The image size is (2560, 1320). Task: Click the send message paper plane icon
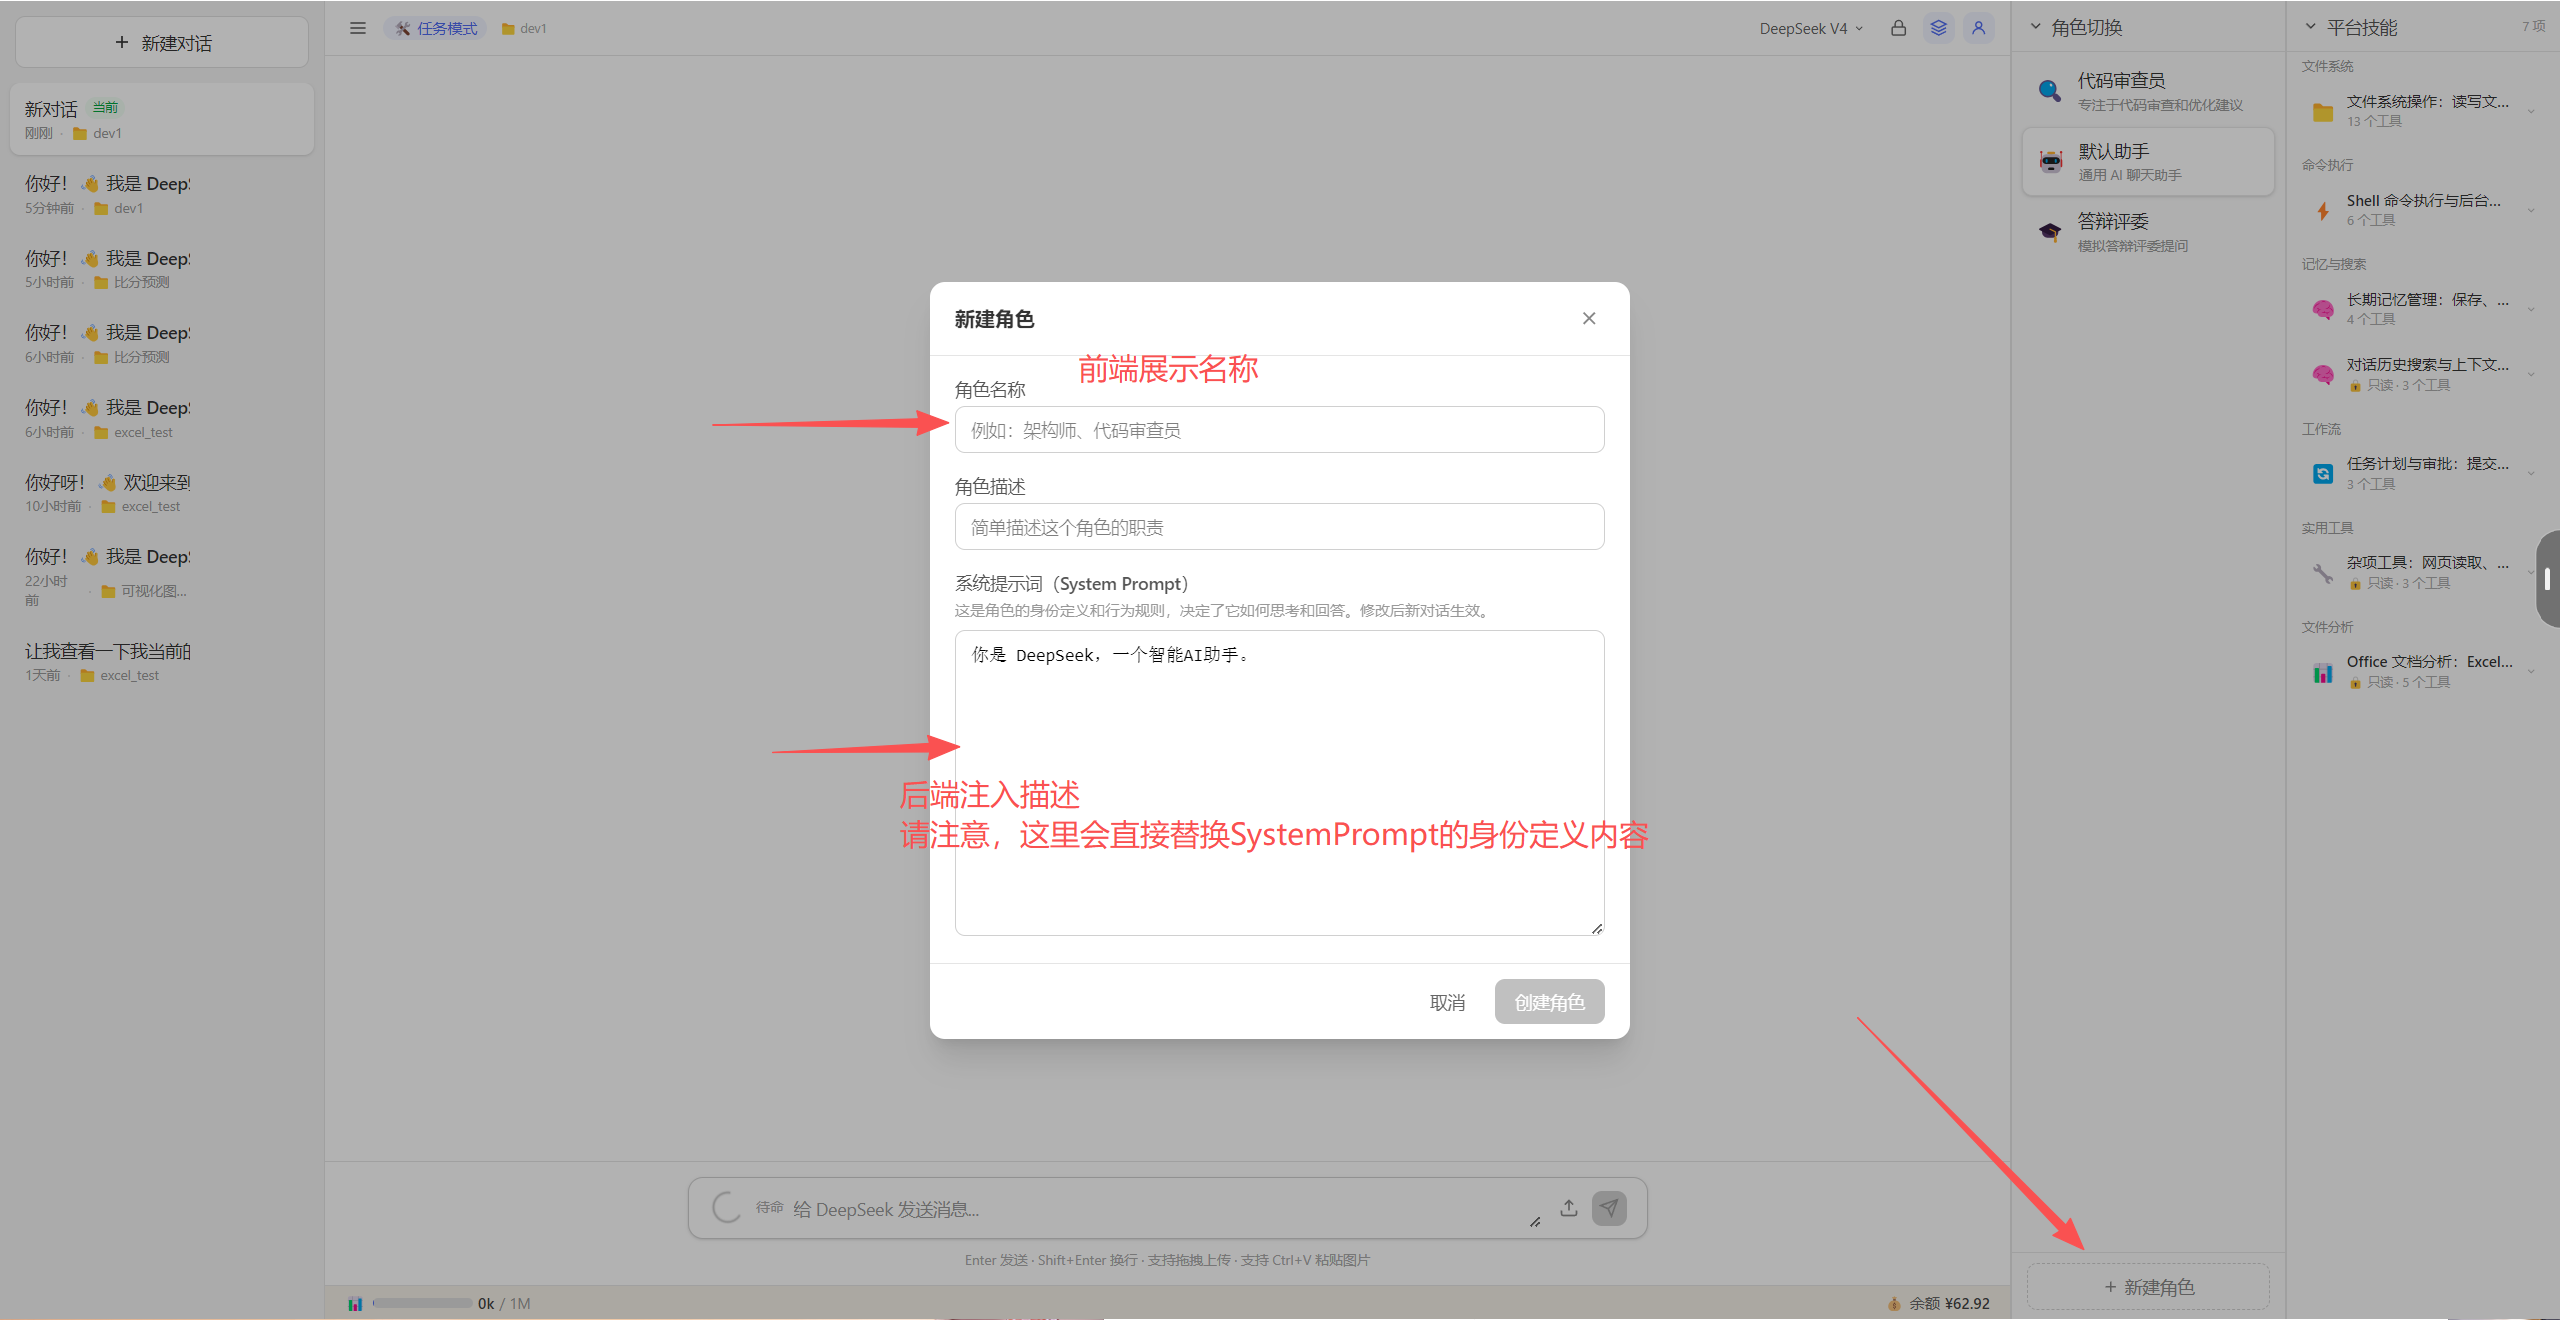[x=1609, y=1208]
